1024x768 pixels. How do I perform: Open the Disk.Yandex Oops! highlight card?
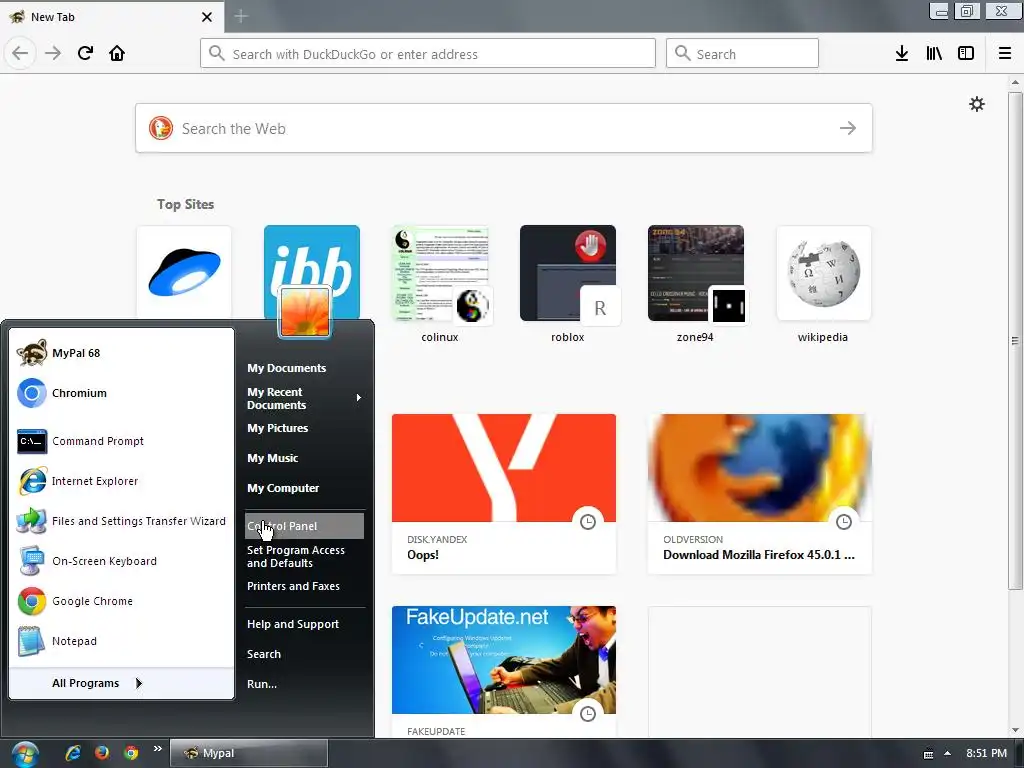coord(504,494)
